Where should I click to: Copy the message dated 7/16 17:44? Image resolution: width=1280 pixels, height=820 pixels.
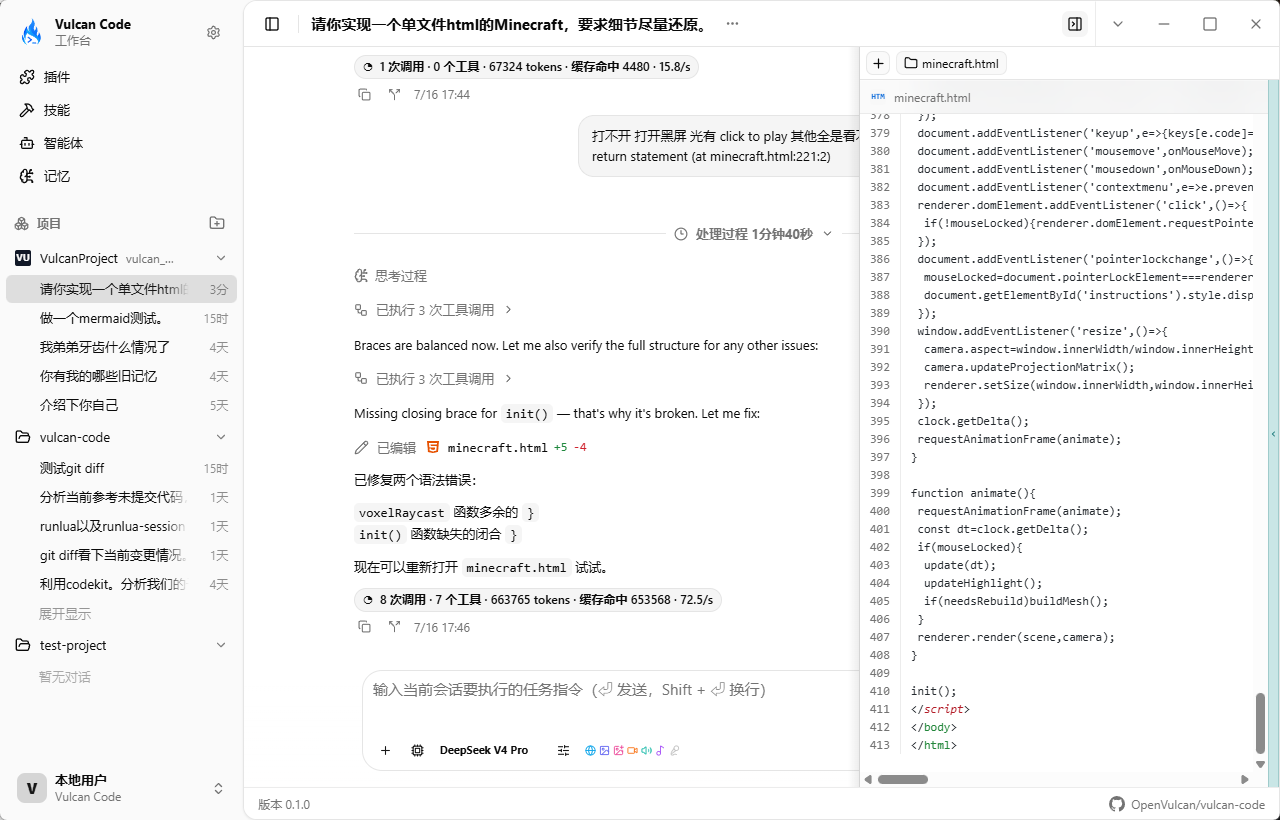[x=364, y=95]
